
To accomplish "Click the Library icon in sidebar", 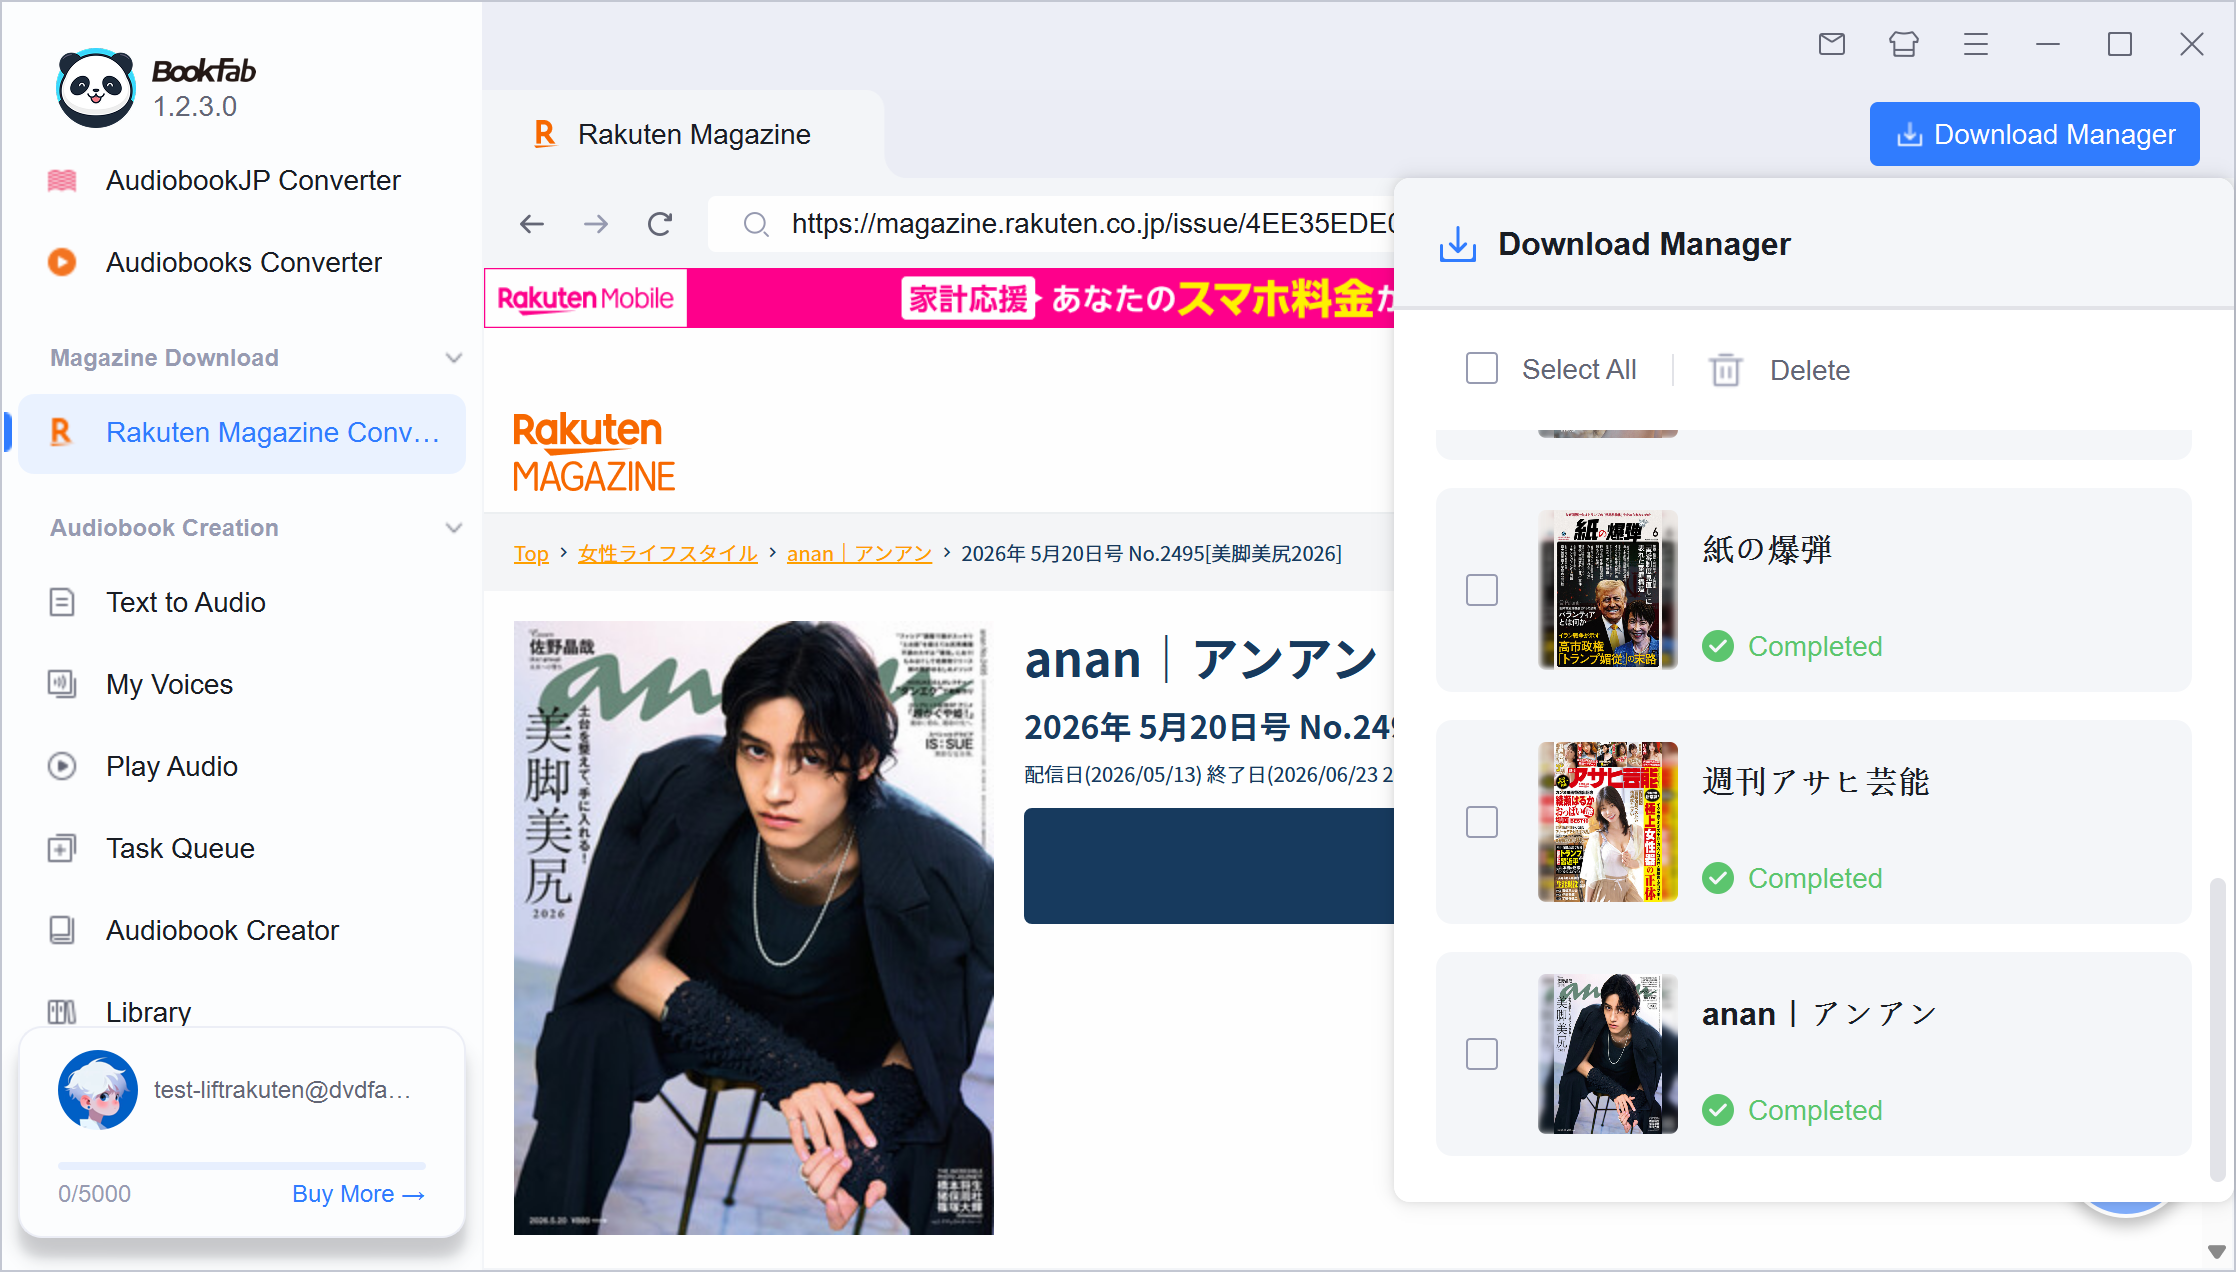I will pyautogui.click(x=62, y=1012).
